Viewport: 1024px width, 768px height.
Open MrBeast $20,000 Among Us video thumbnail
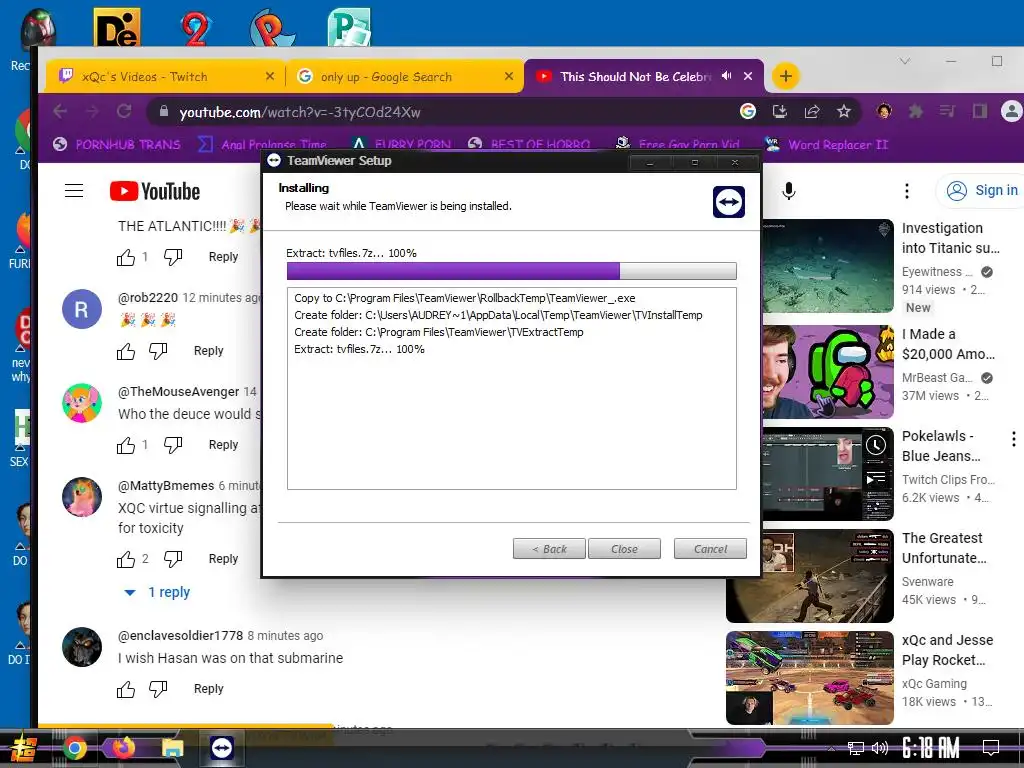(x=827, y=372)
